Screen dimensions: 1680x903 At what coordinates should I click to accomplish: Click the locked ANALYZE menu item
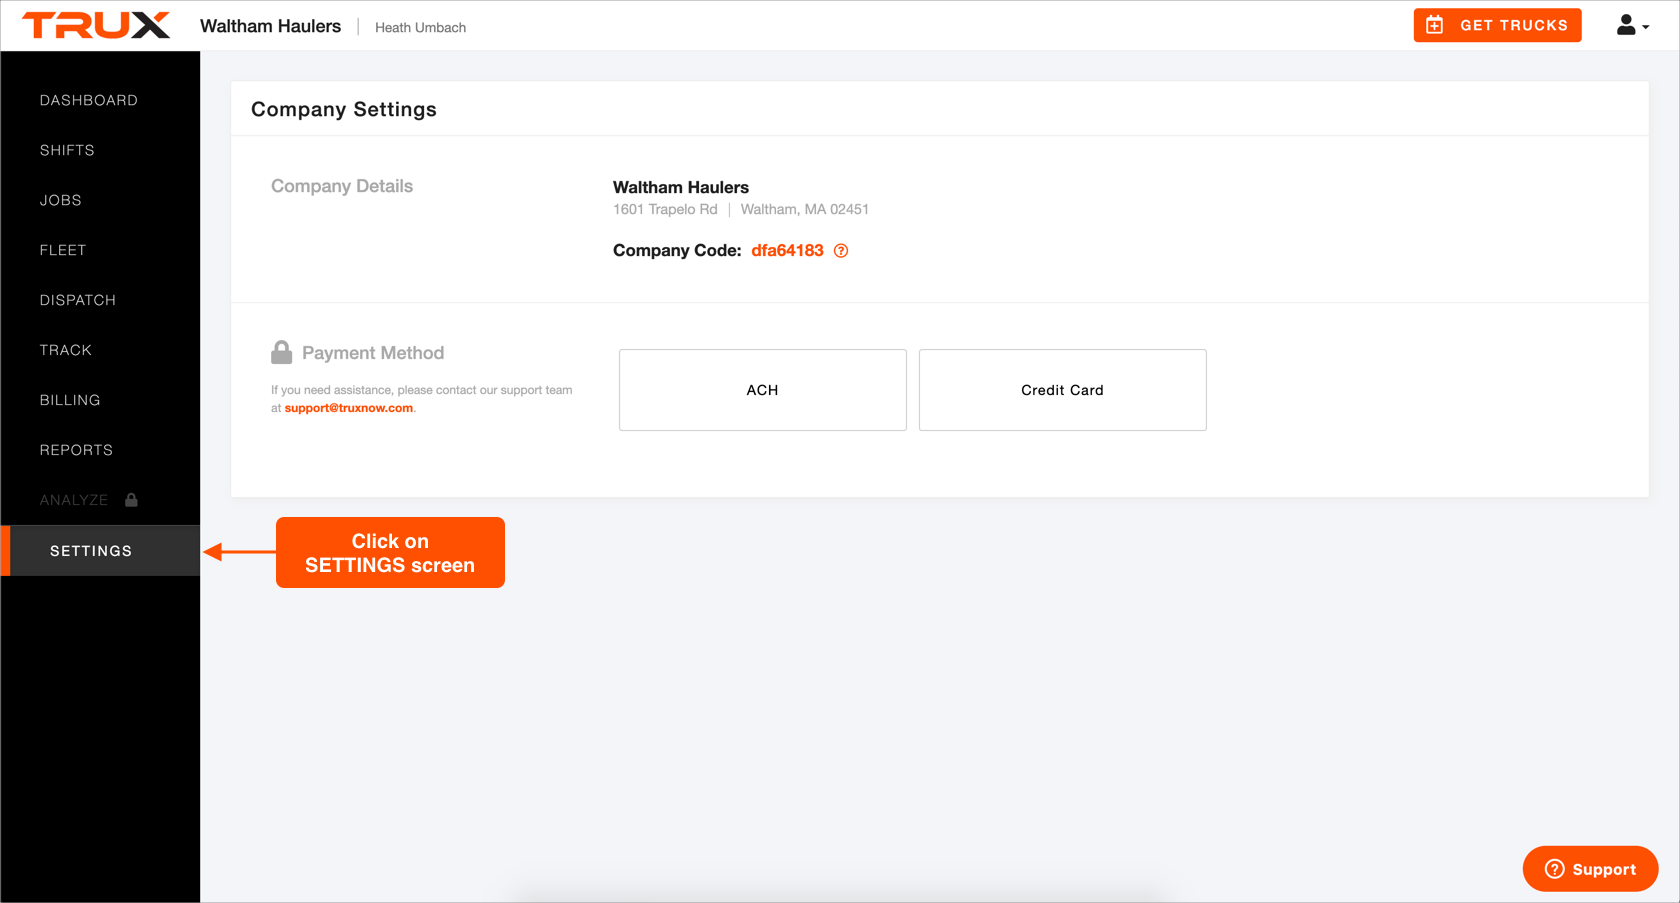tap(74, 500)
